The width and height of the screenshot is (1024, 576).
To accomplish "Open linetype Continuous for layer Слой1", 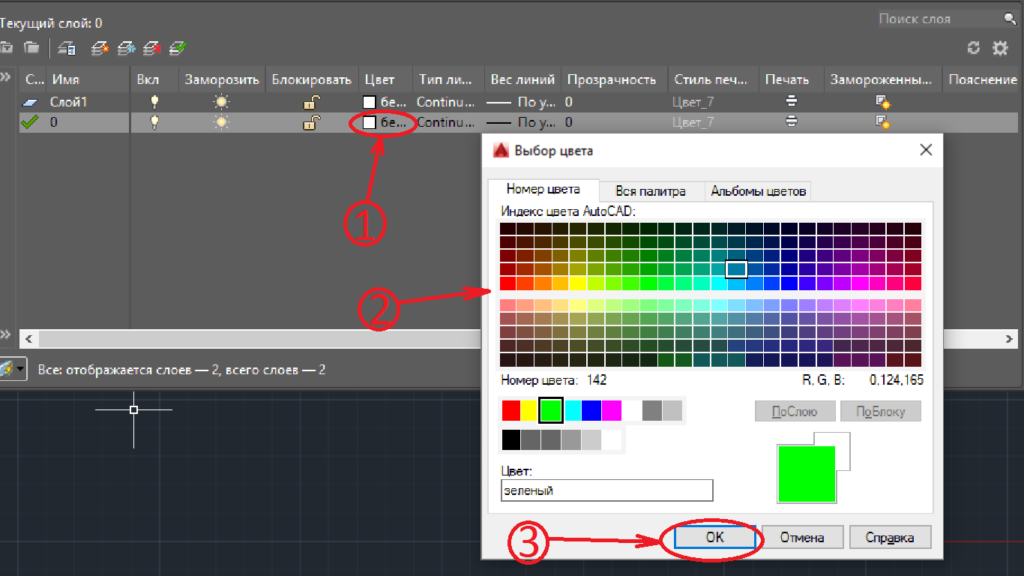I will [445, 101].
